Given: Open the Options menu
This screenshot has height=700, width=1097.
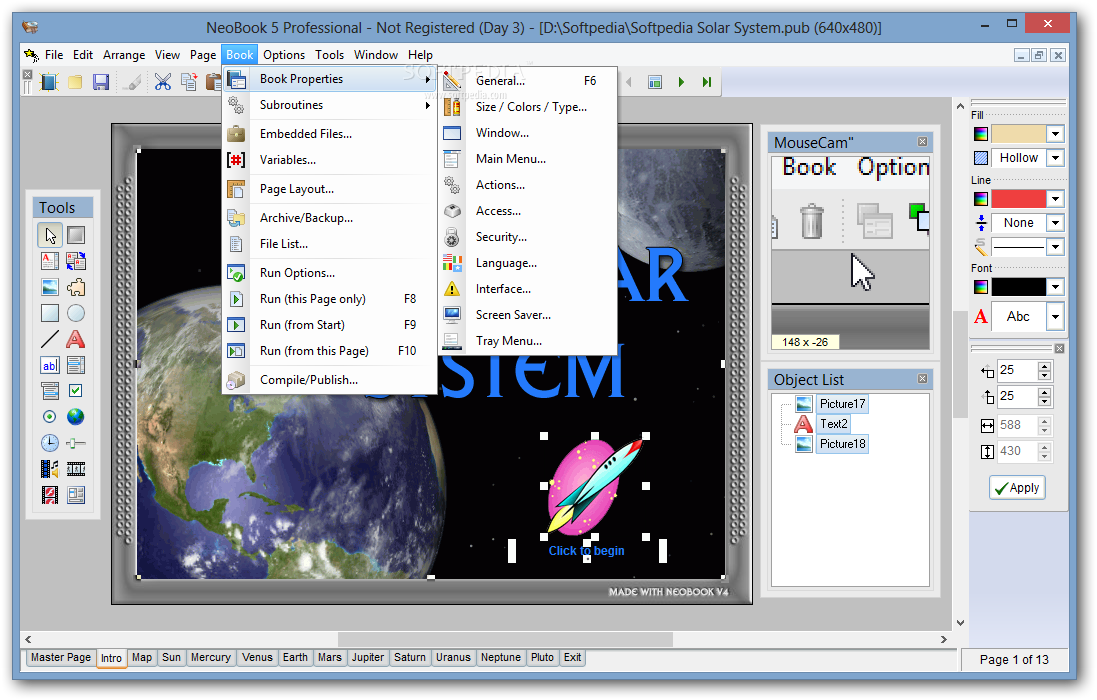Looking at the screenshot, I should click(283, 55).
